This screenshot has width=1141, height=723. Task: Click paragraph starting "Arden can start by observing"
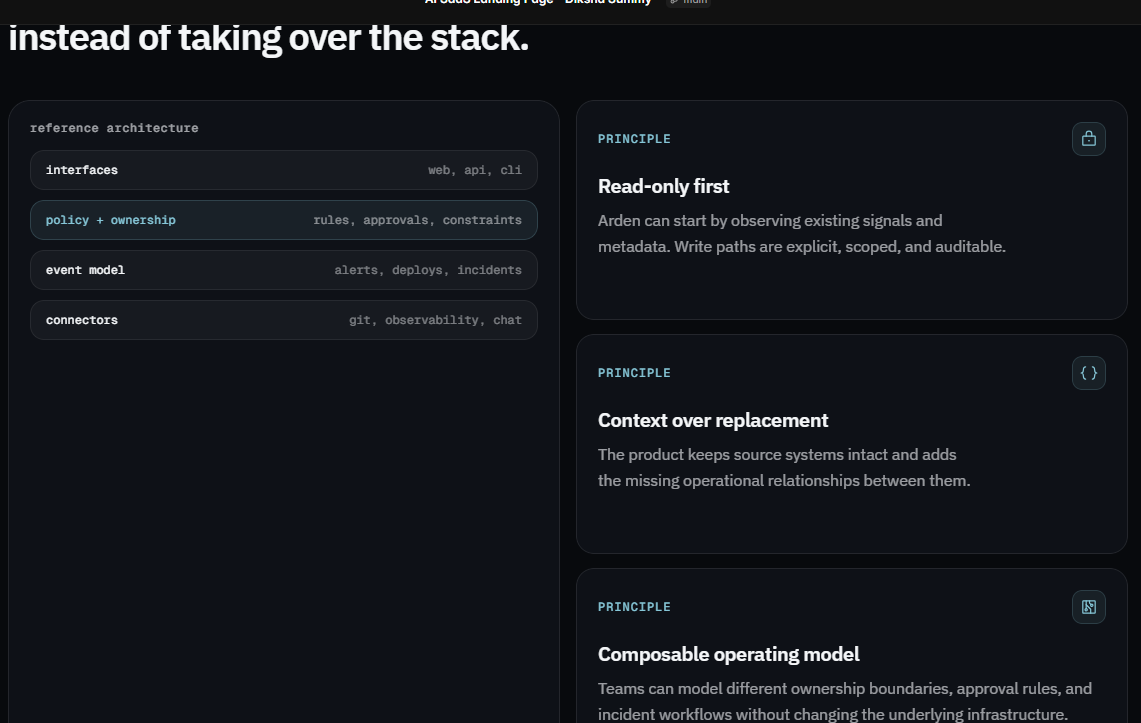coord(802,234)
